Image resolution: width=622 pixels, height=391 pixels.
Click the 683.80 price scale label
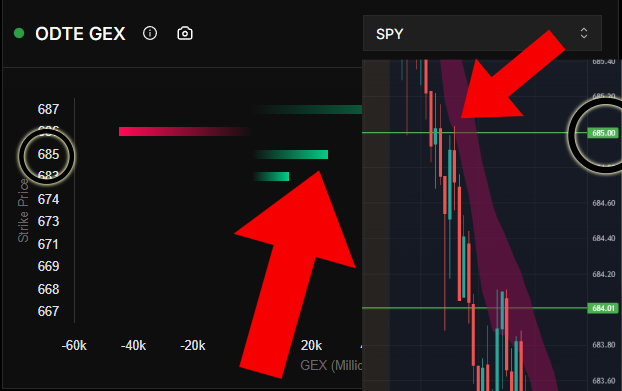(604, 345)
